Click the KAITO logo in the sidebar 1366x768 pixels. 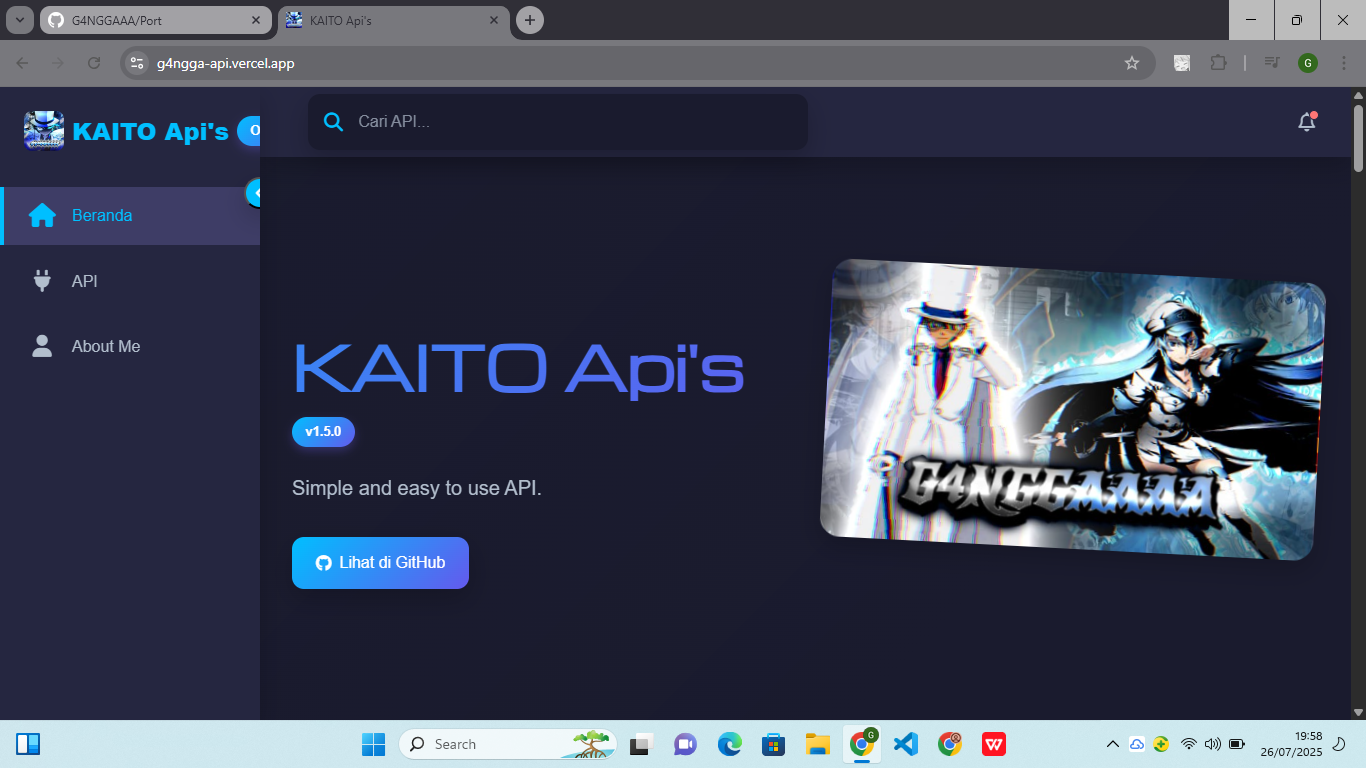41,130
